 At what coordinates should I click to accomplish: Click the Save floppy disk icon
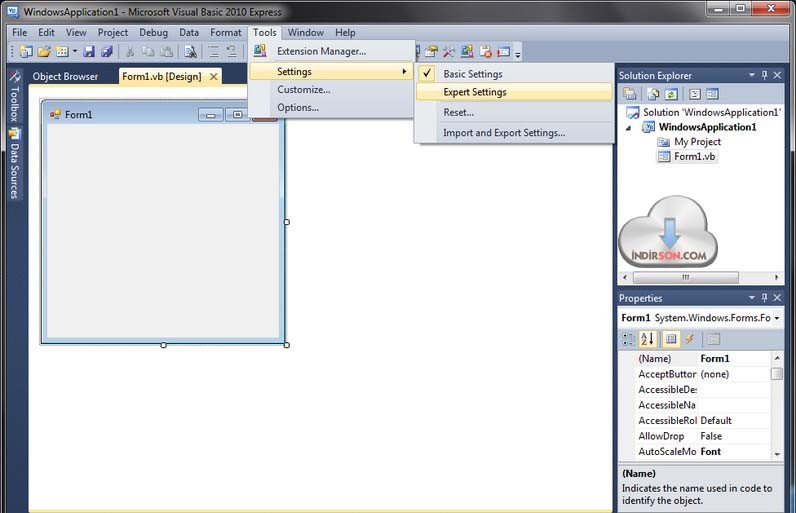[89, 51]
